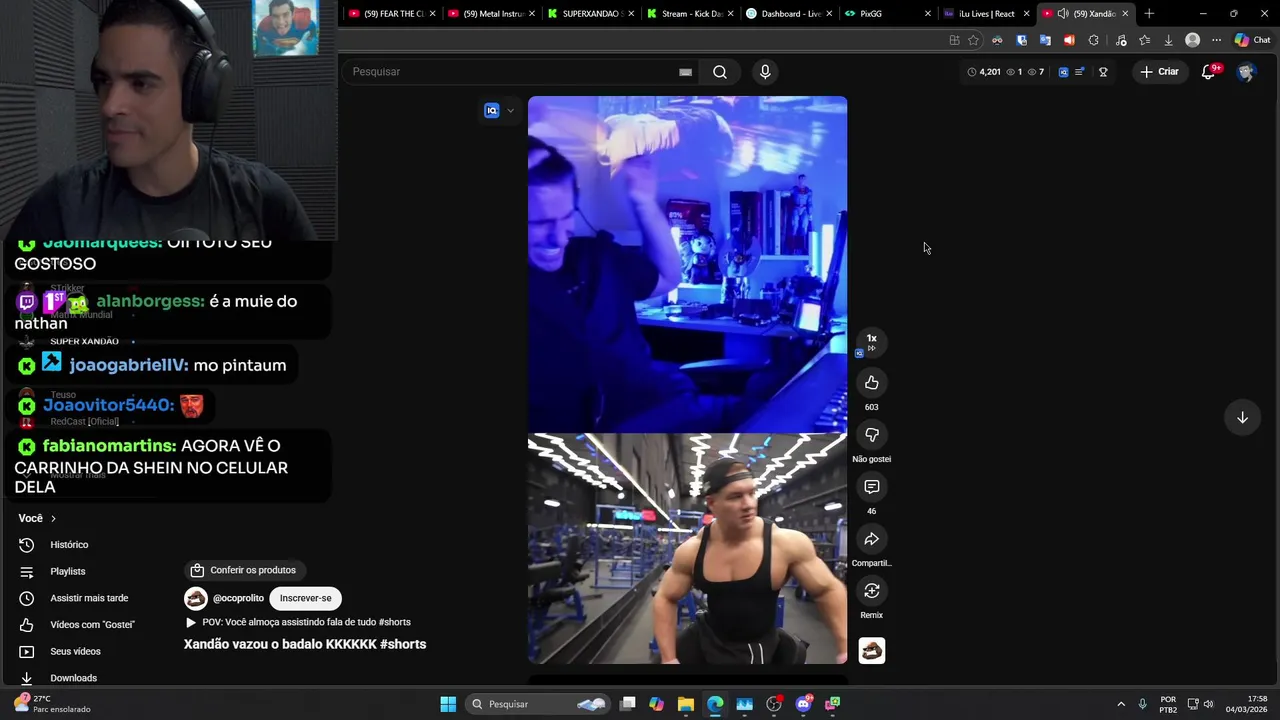Click the trophy icon in YouTube header

1103,72
